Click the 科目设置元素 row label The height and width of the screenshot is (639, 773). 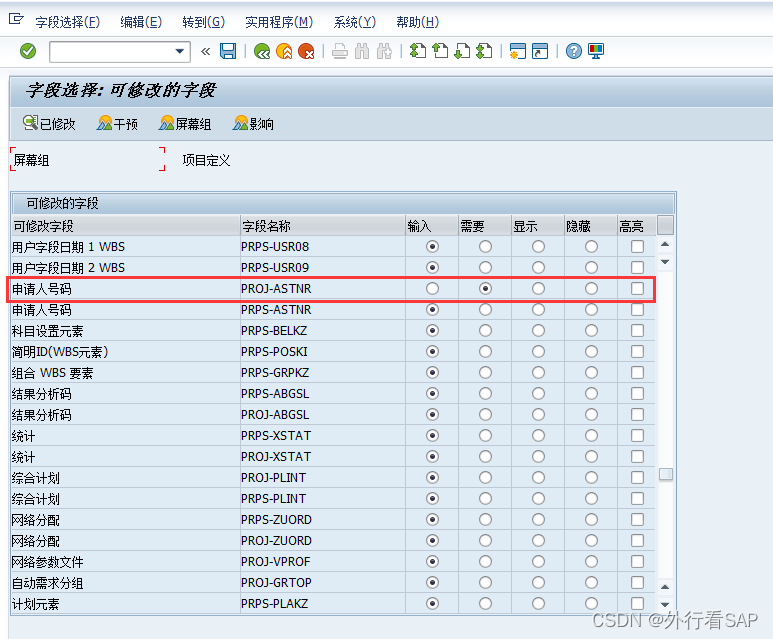click(x=47, y=331)
